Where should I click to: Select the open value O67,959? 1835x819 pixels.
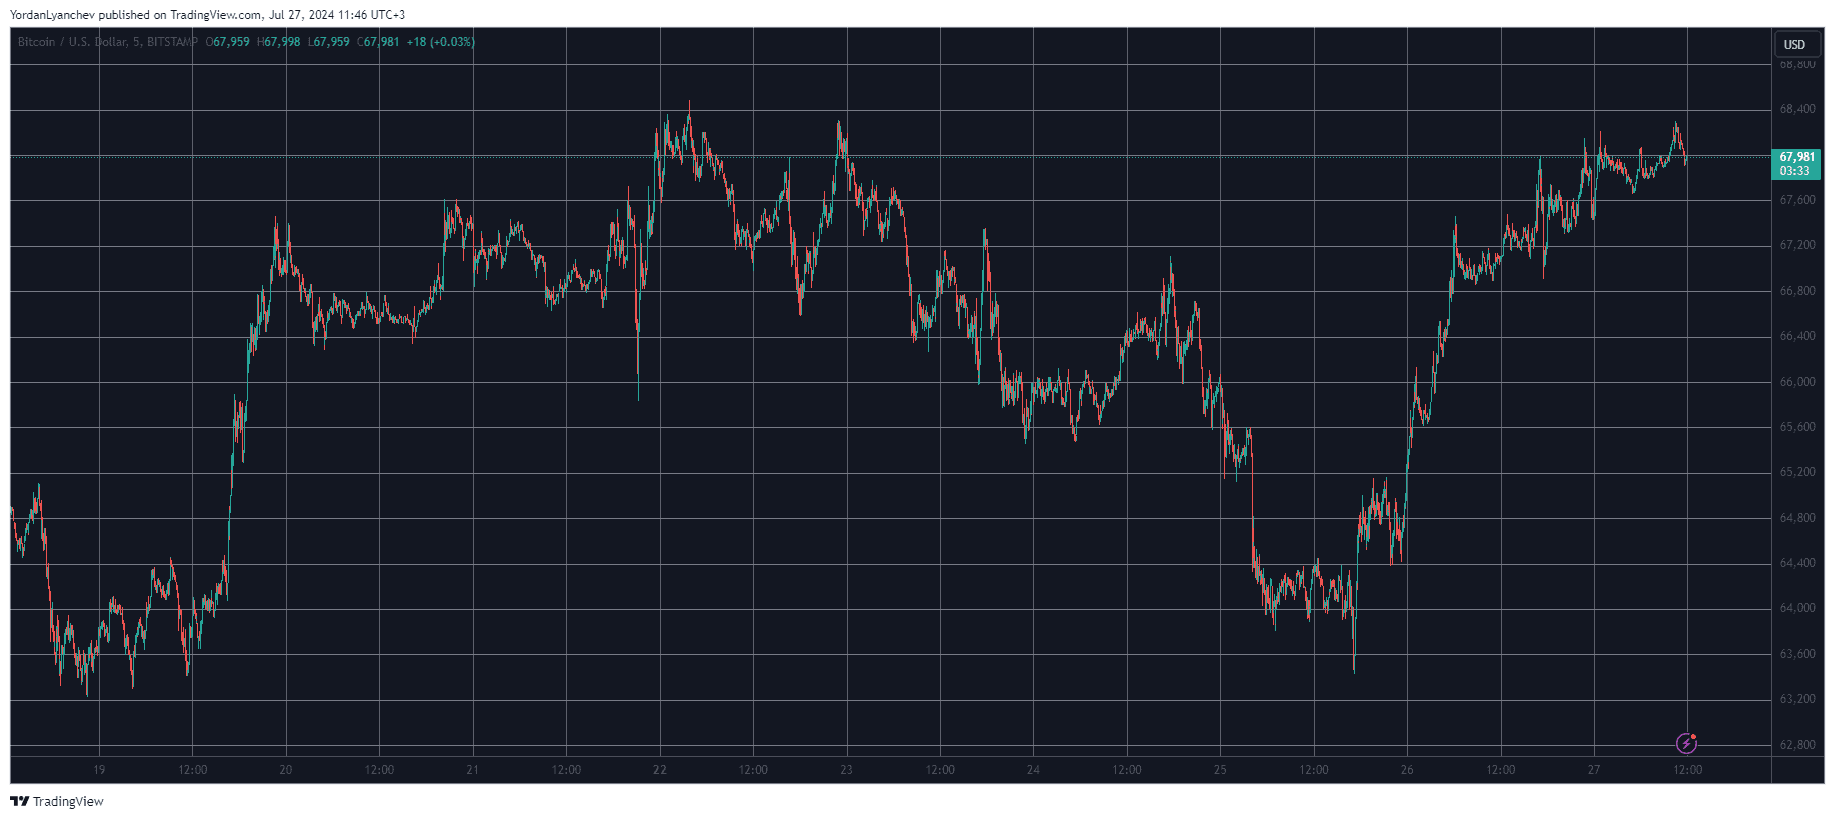coord(228,42)
